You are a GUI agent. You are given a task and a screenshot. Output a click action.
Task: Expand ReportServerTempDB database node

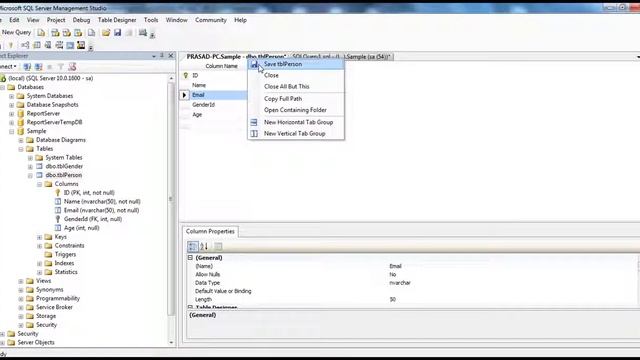[x=11, y=122]
